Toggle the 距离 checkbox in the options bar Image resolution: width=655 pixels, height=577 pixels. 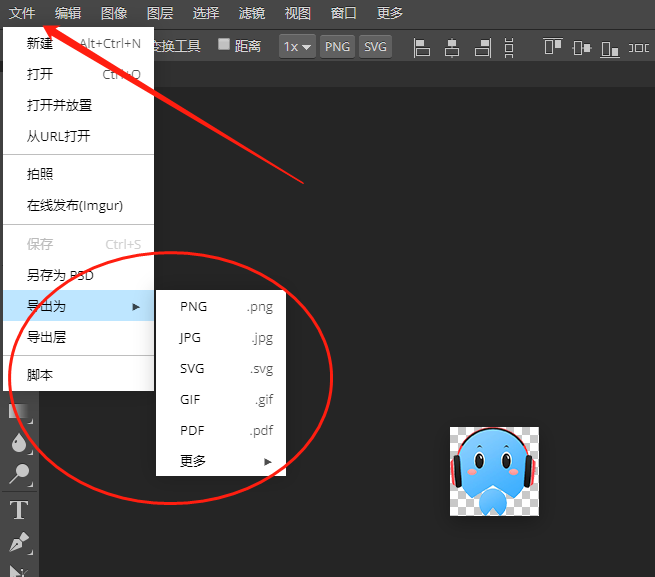224,45
